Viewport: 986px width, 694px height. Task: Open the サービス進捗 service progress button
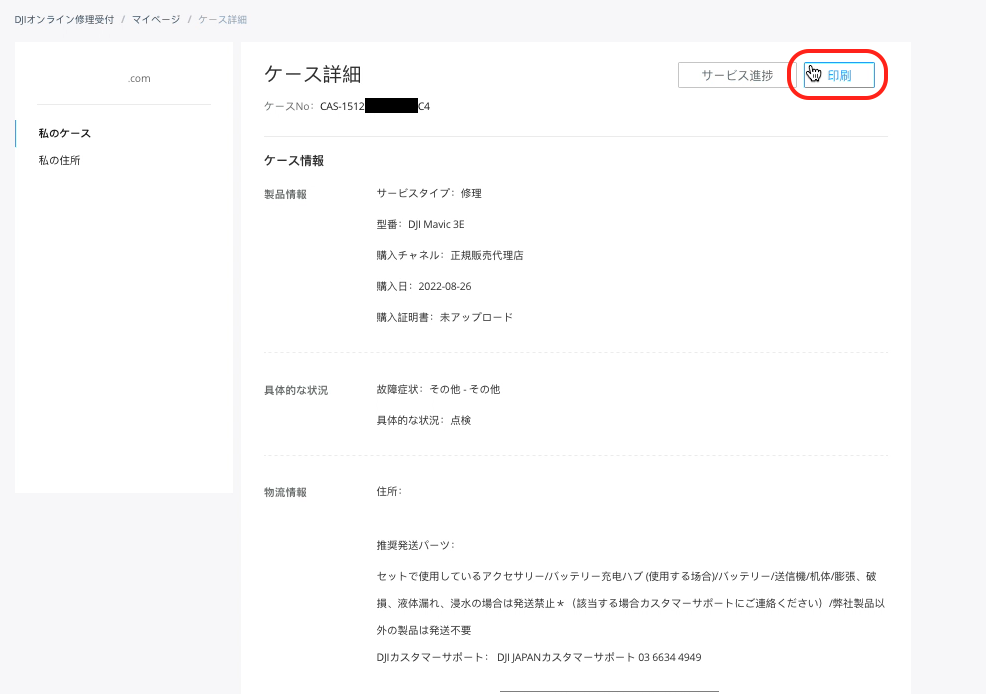click(x=736, y=76)
